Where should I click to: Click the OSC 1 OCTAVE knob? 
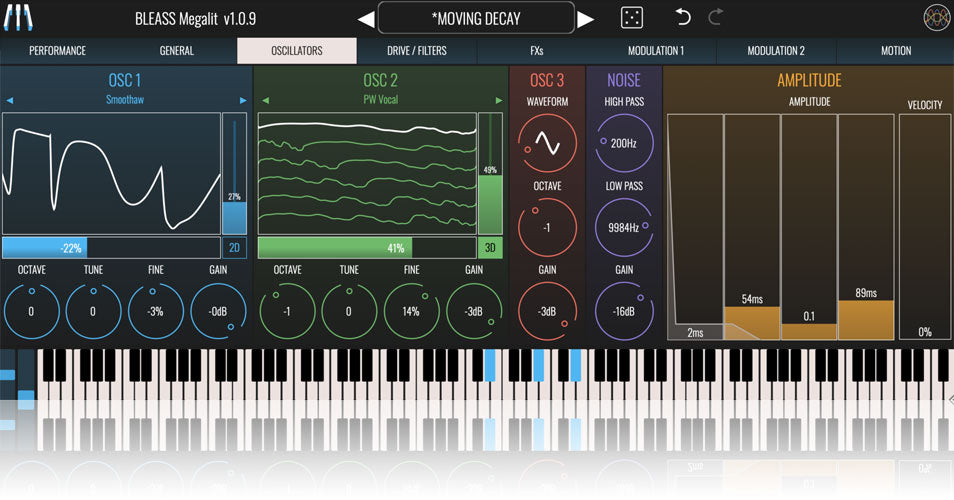click(32, 311)
